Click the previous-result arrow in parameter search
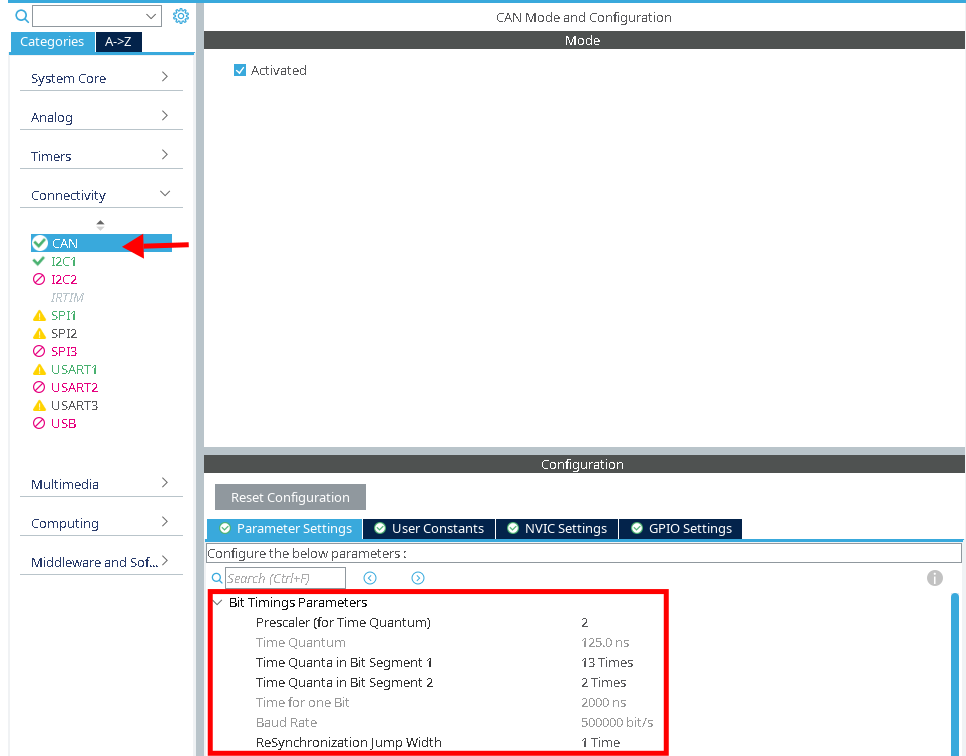This screenshot has width=966, height=756. pos(370,578)
